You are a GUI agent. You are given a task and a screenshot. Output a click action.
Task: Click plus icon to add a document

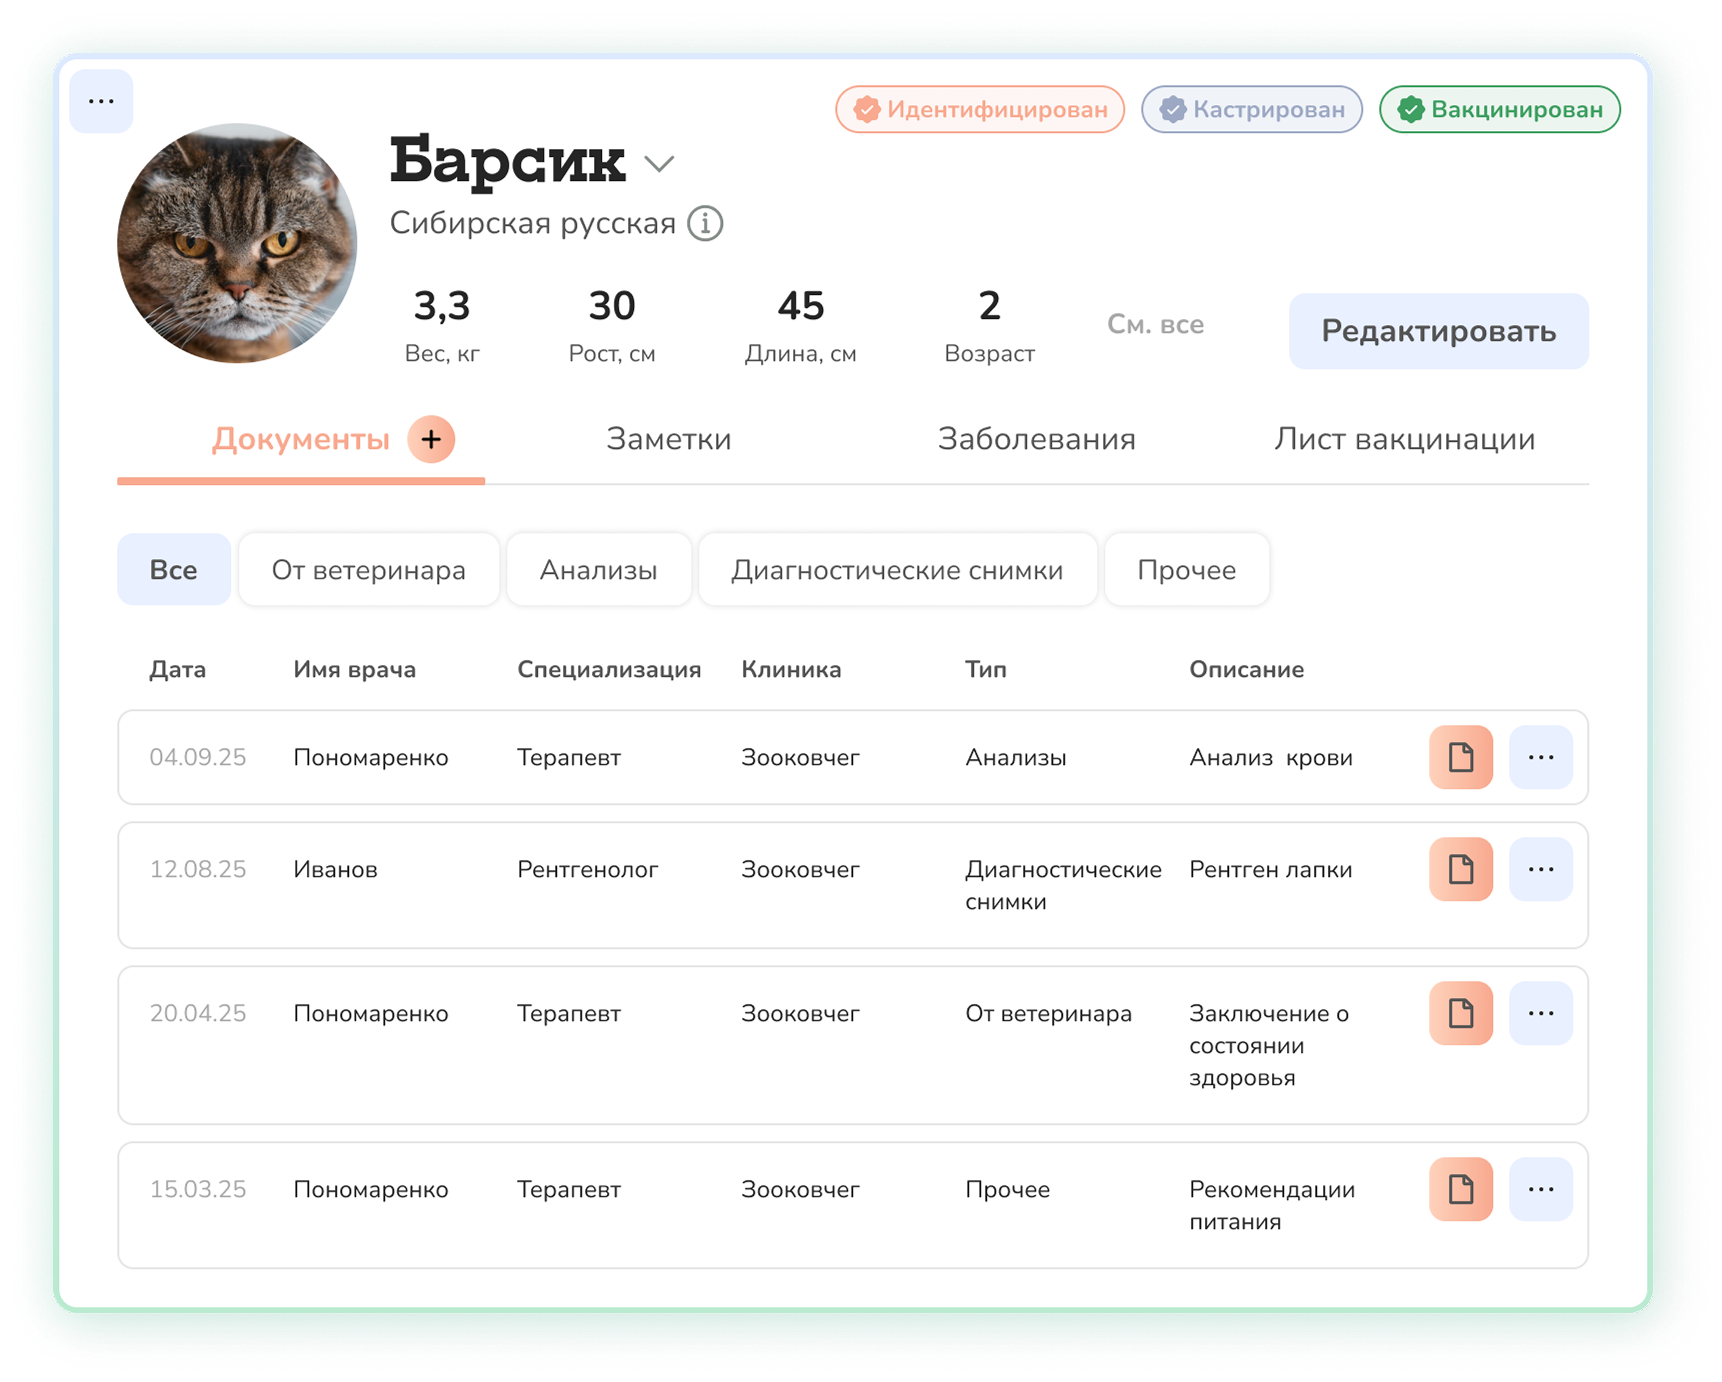431,439
